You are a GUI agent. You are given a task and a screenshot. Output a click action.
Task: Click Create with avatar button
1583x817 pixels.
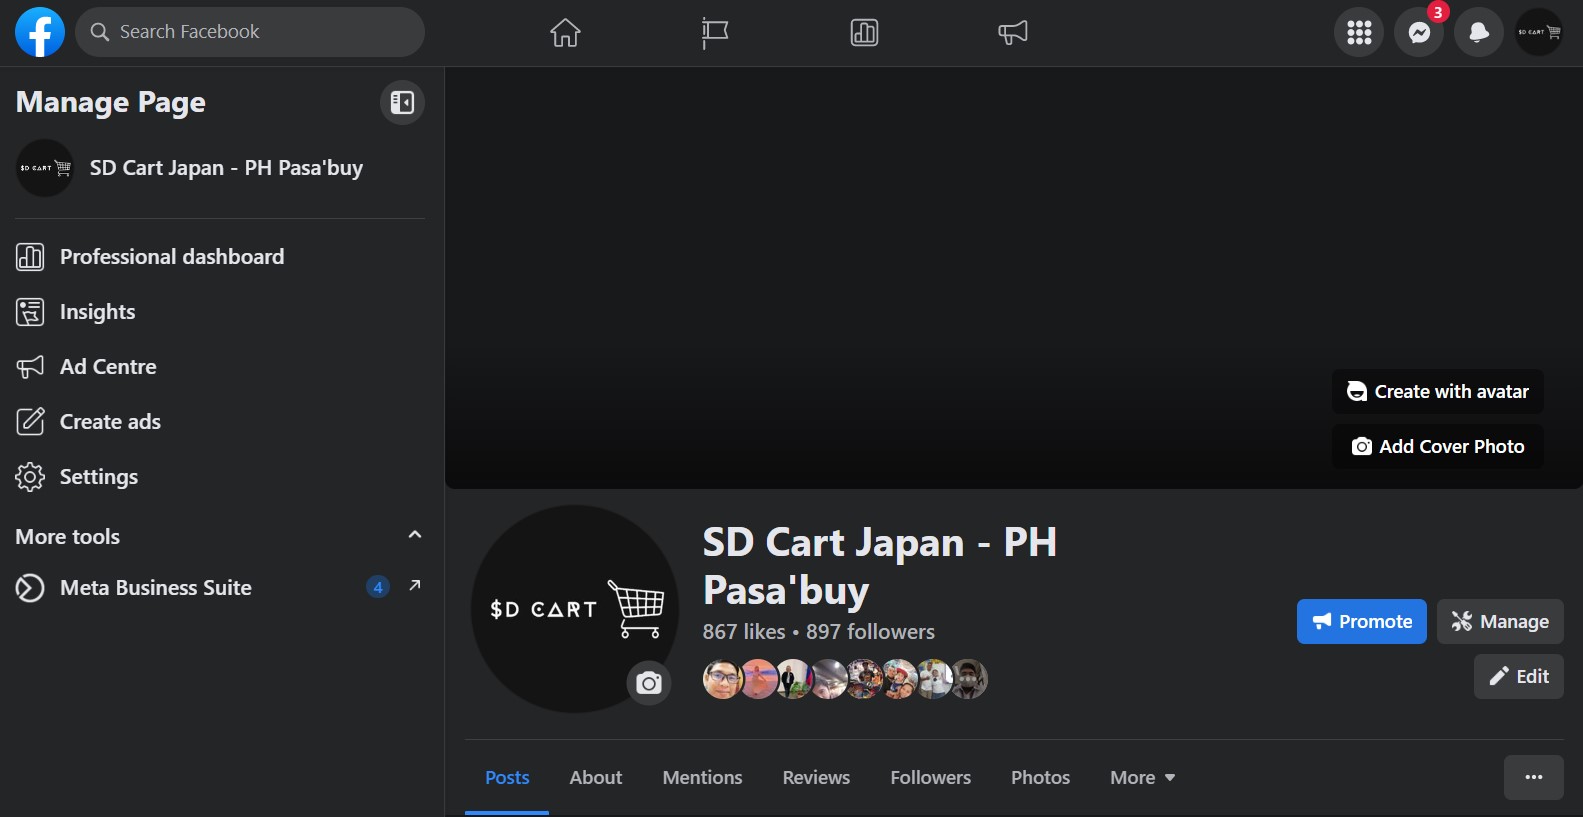(1438, 392)
